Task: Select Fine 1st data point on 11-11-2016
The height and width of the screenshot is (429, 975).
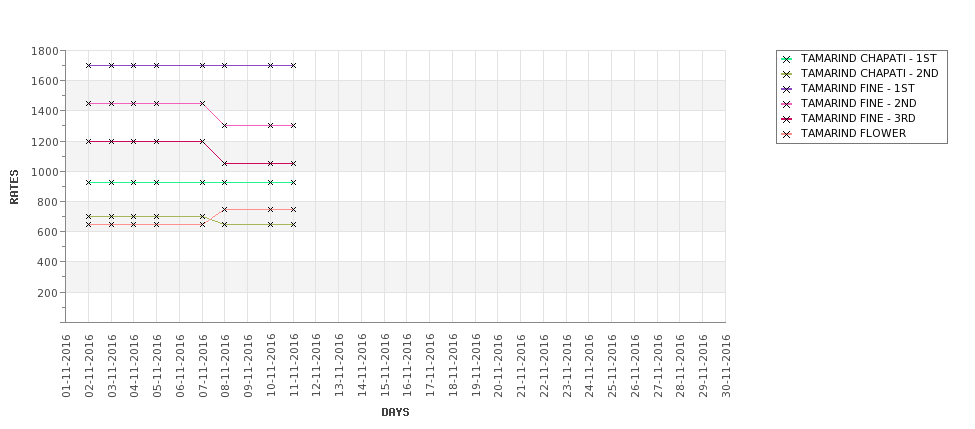Action: click(x=293, y=65)
